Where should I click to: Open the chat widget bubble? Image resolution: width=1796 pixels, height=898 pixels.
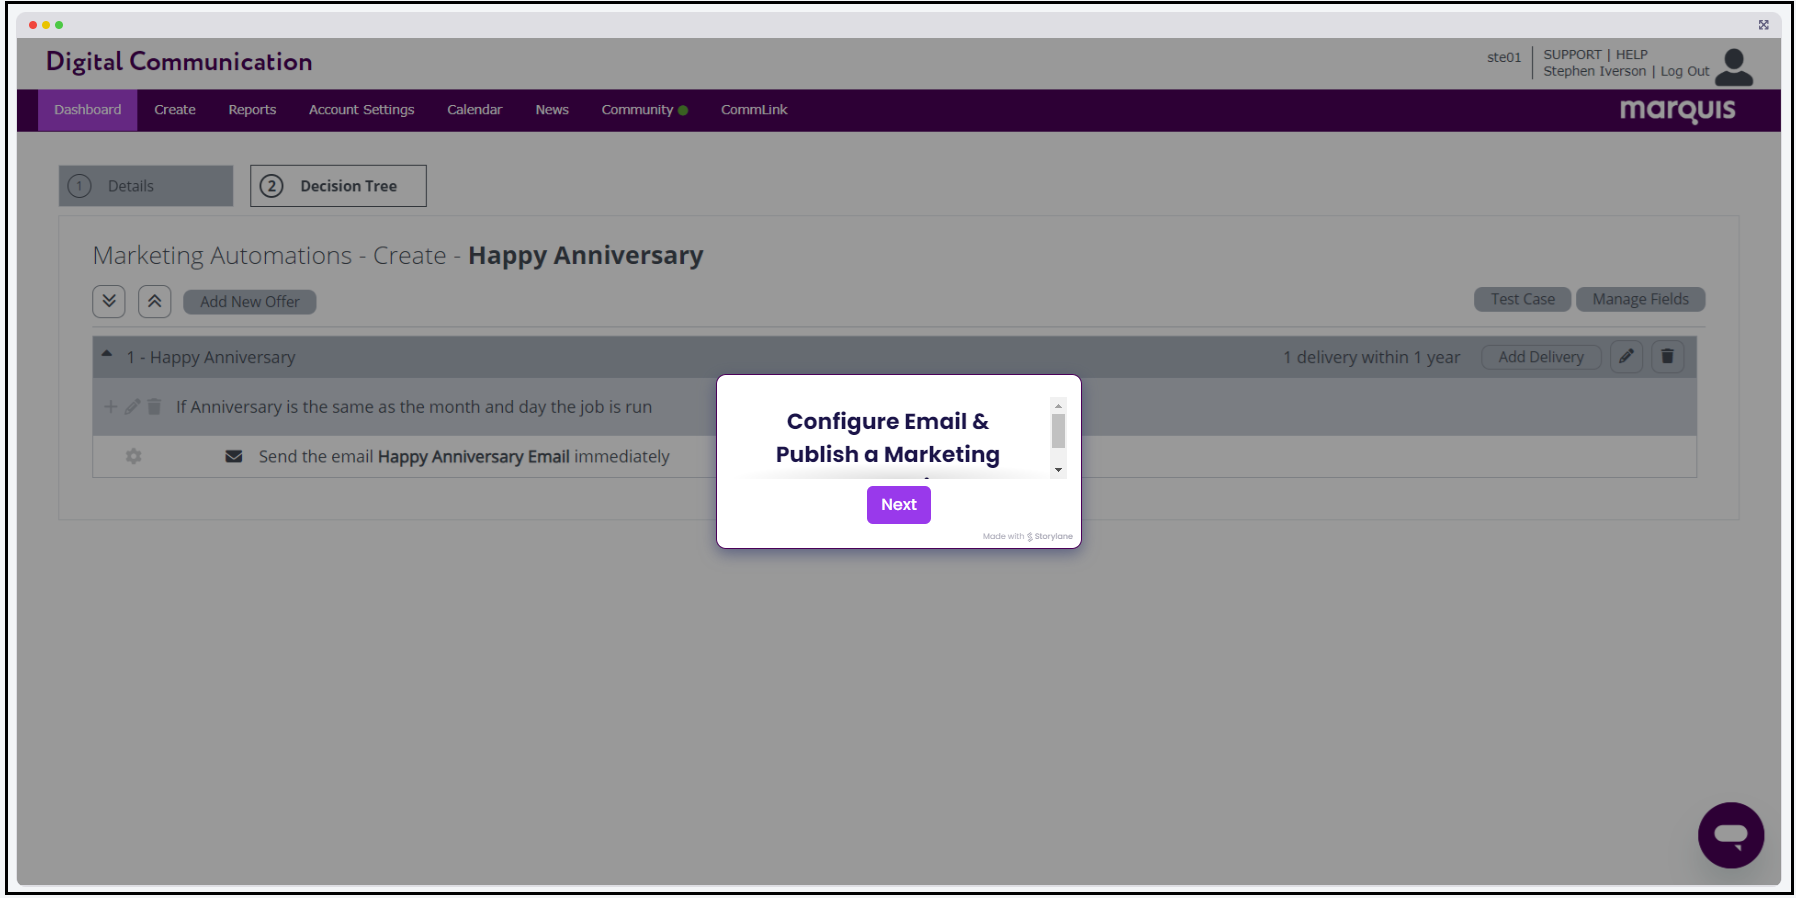tap(1730, 834)
